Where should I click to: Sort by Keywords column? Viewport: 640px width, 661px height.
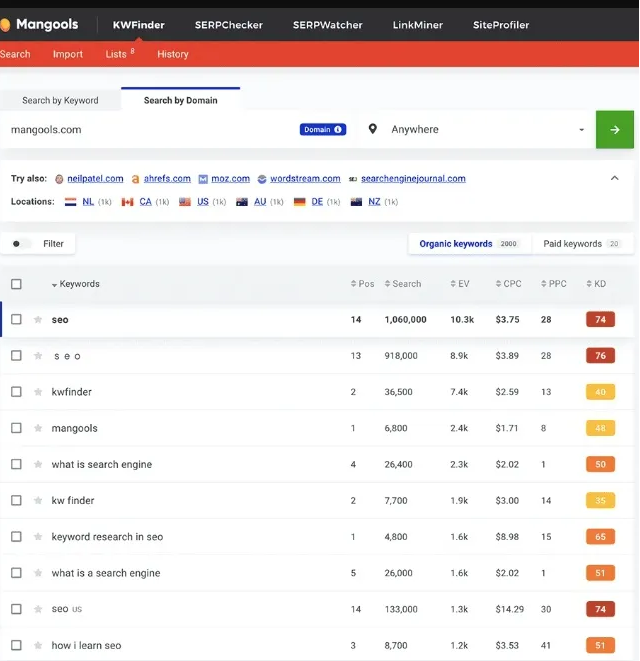[75, 284]
